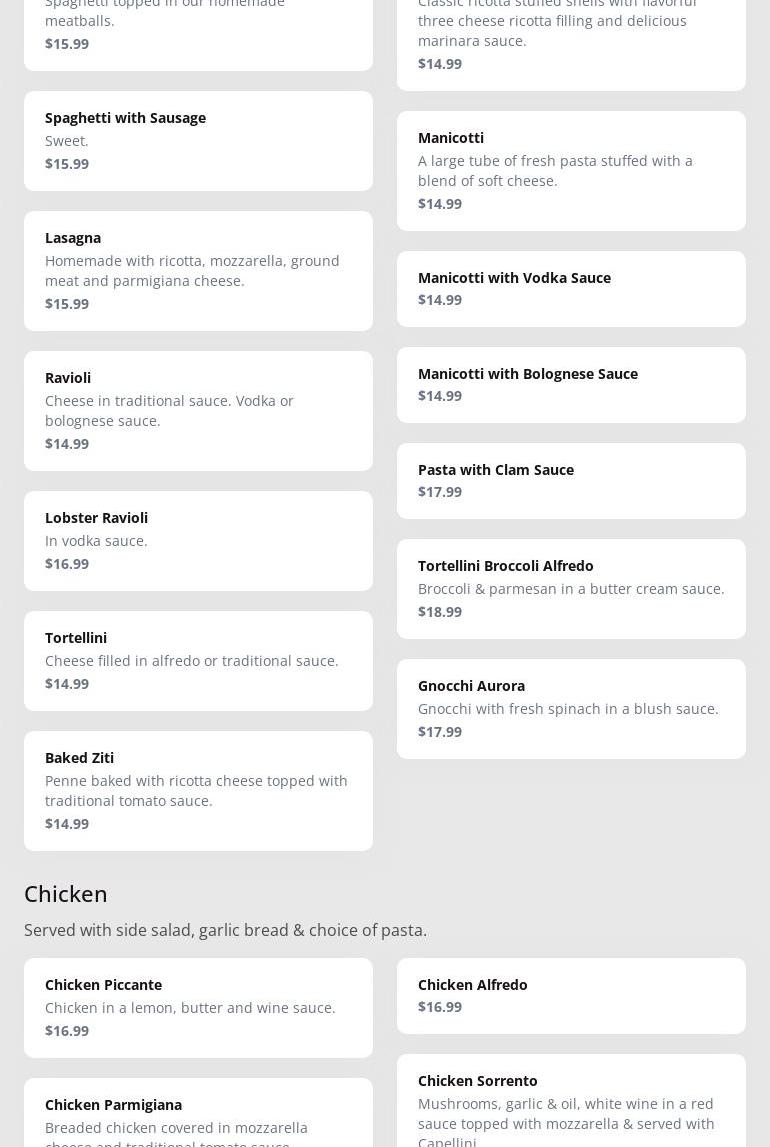The image size is (770, 1147).
Task: Click the 'Served with side salad' description
Action: coord(225,930)
